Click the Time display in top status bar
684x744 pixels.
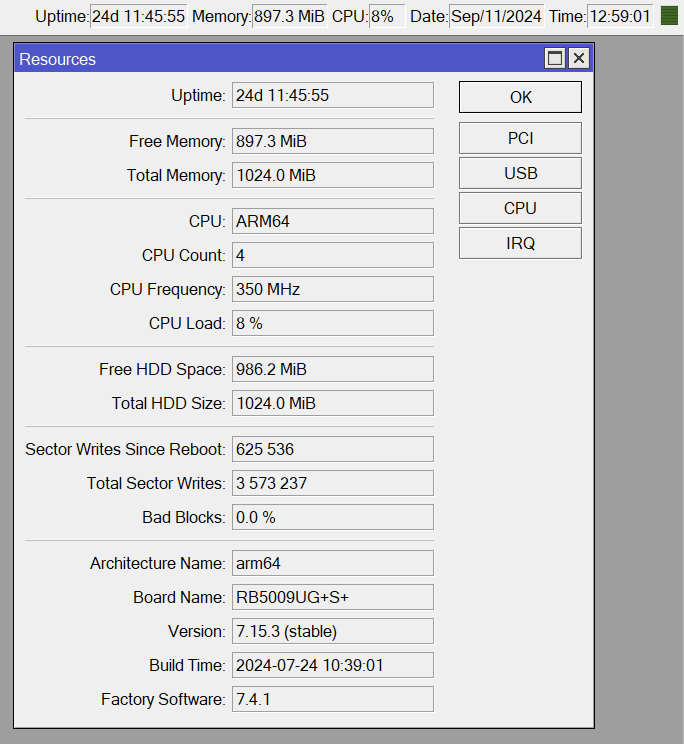point(620,16)
